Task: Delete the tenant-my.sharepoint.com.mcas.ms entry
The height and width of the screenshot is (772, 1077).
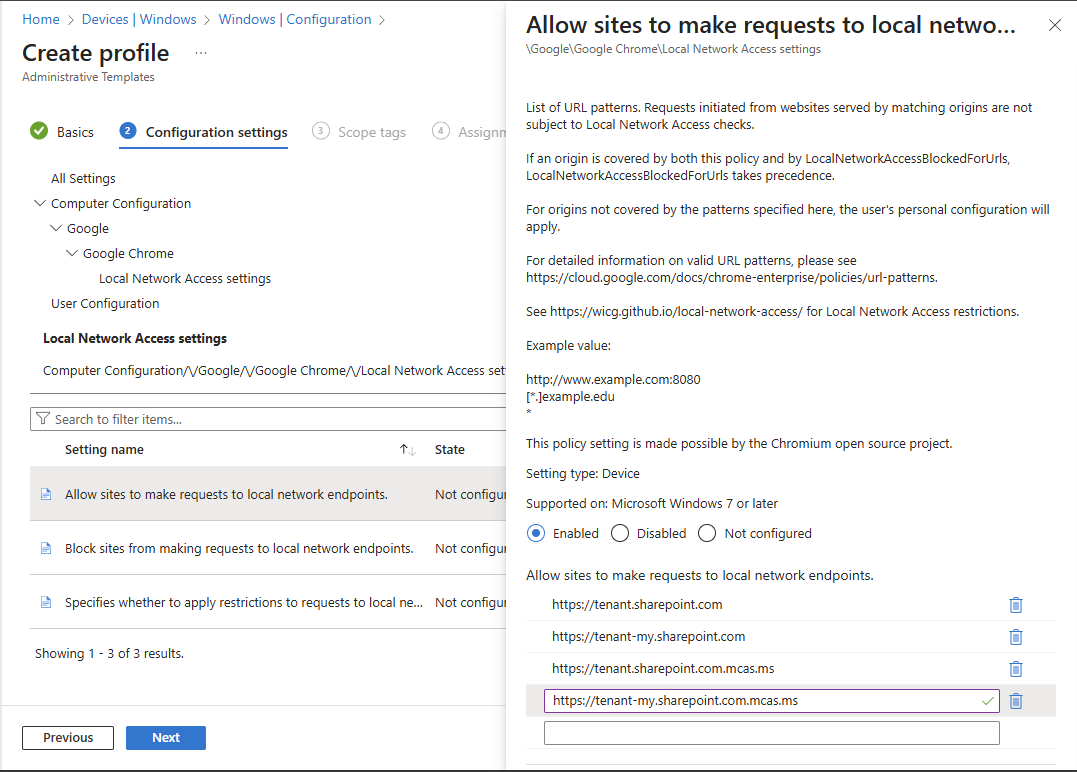Action: [x=1015, y=701]
